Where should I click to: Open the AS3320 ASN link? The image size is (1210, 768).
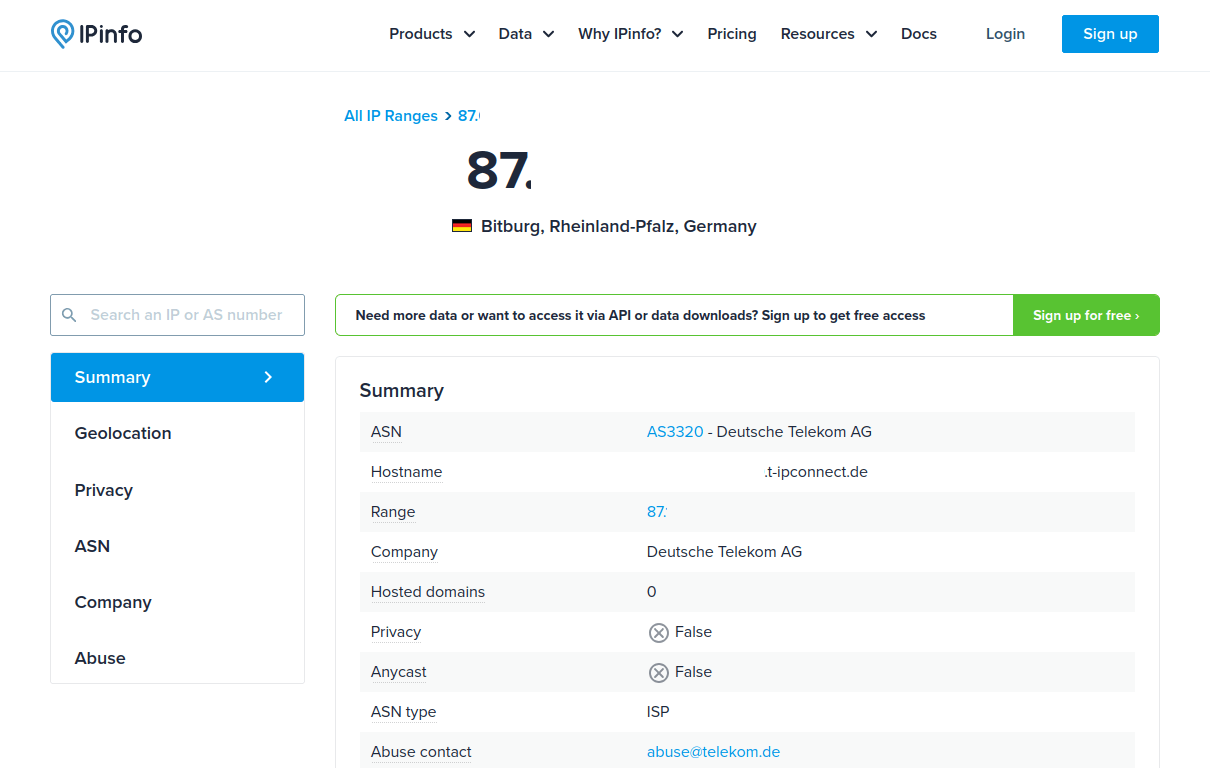pos(675,432)
